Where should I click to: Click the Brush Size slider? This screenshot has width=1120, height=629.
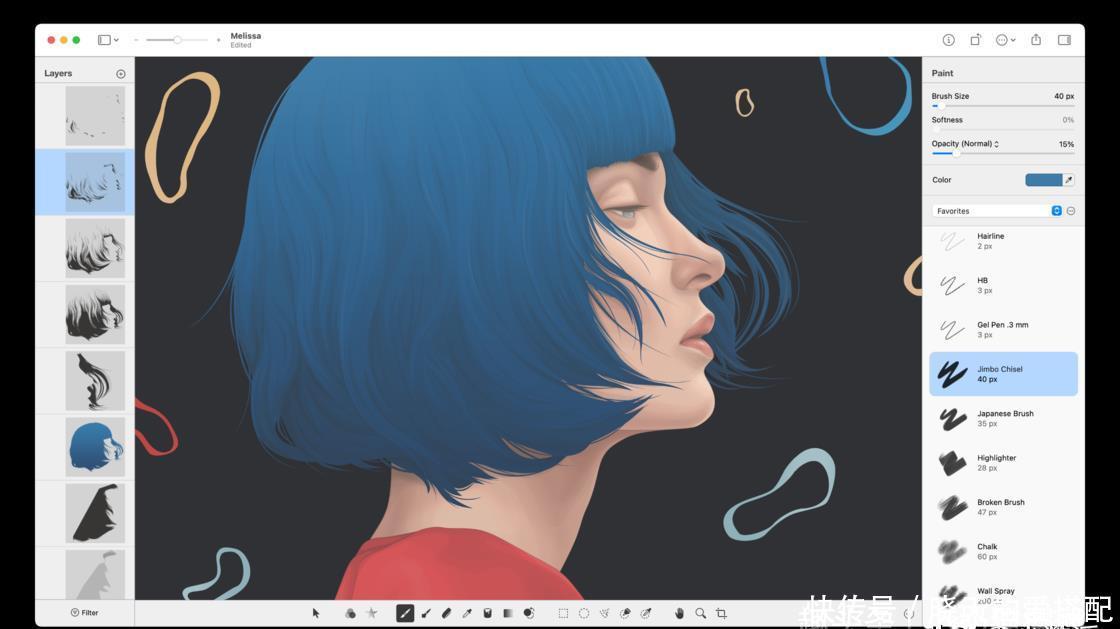1003,106
